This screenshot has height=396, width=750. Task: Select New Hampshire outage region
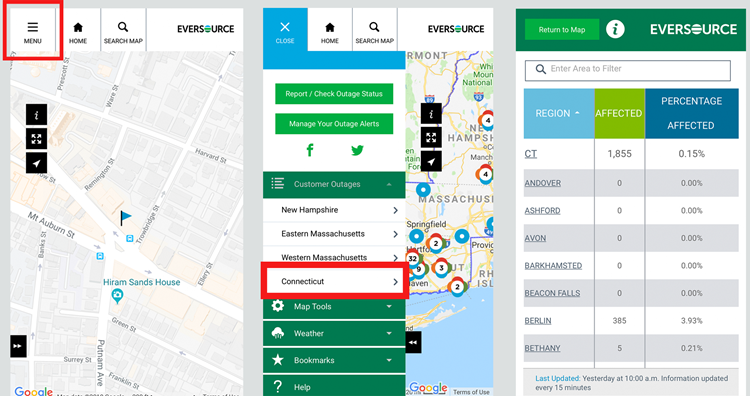point(334,210)
